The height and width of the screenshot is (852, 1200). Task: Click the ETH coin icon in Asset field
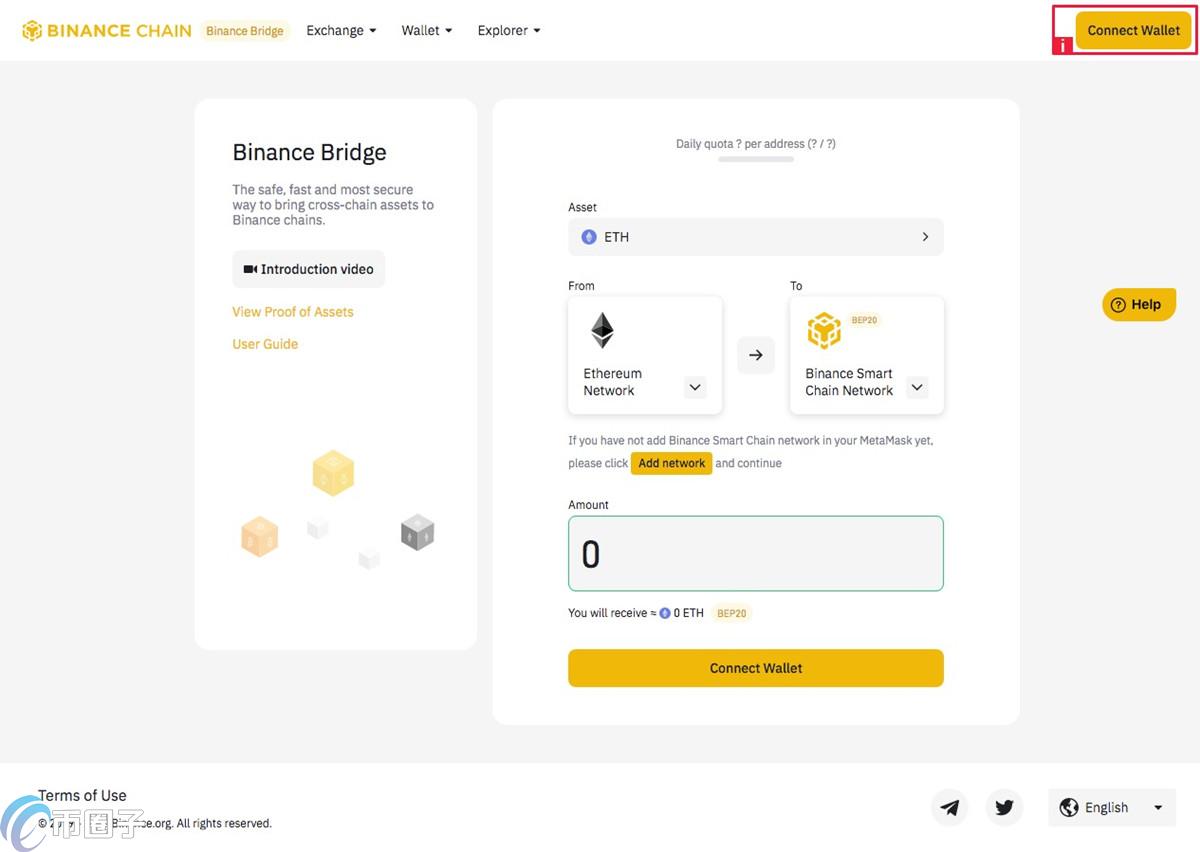[x=589, y=237]
